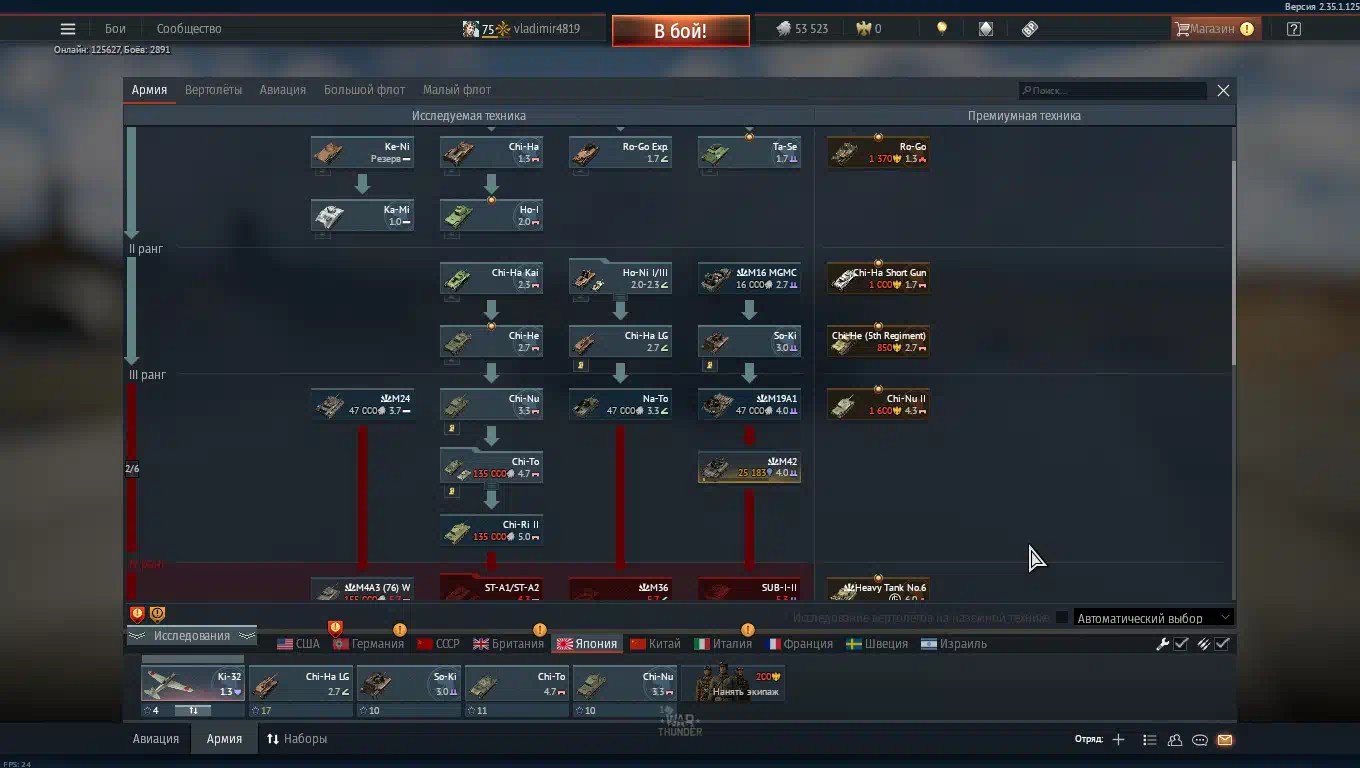Select the Chi-Ha Kai tank

491,279
